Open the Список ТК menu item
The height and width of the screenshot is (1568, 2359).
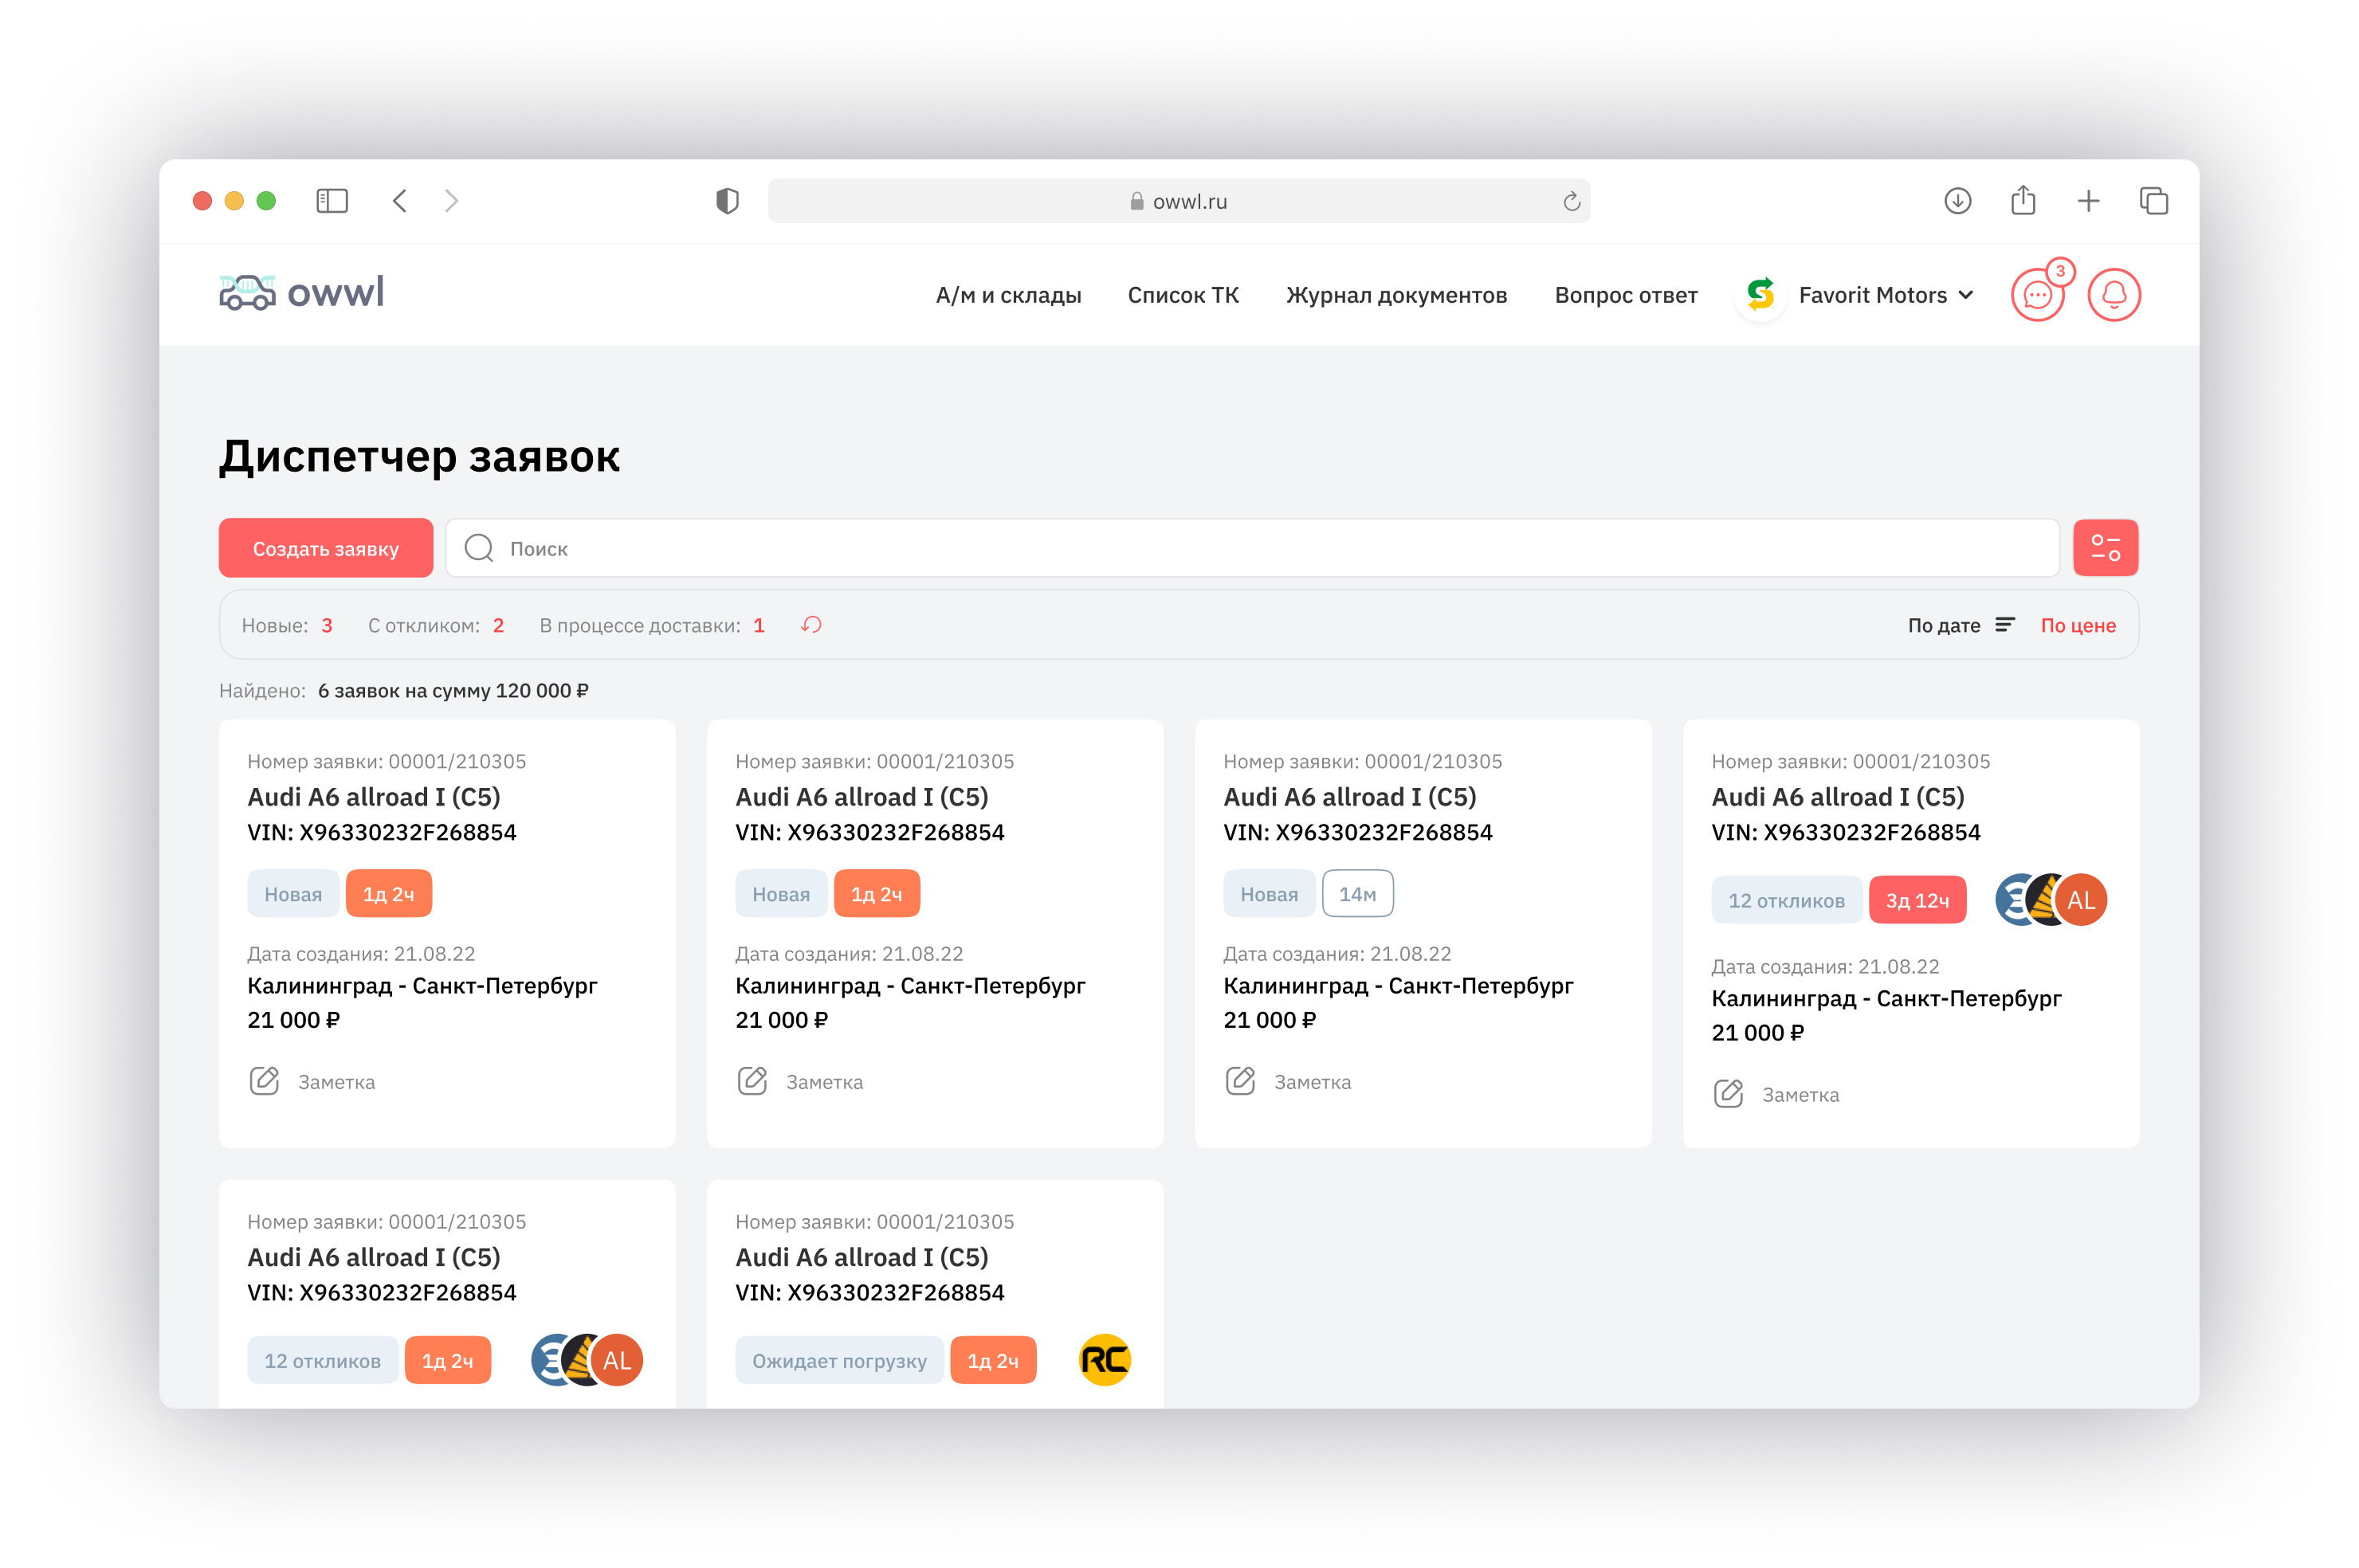click(1183, 295)
